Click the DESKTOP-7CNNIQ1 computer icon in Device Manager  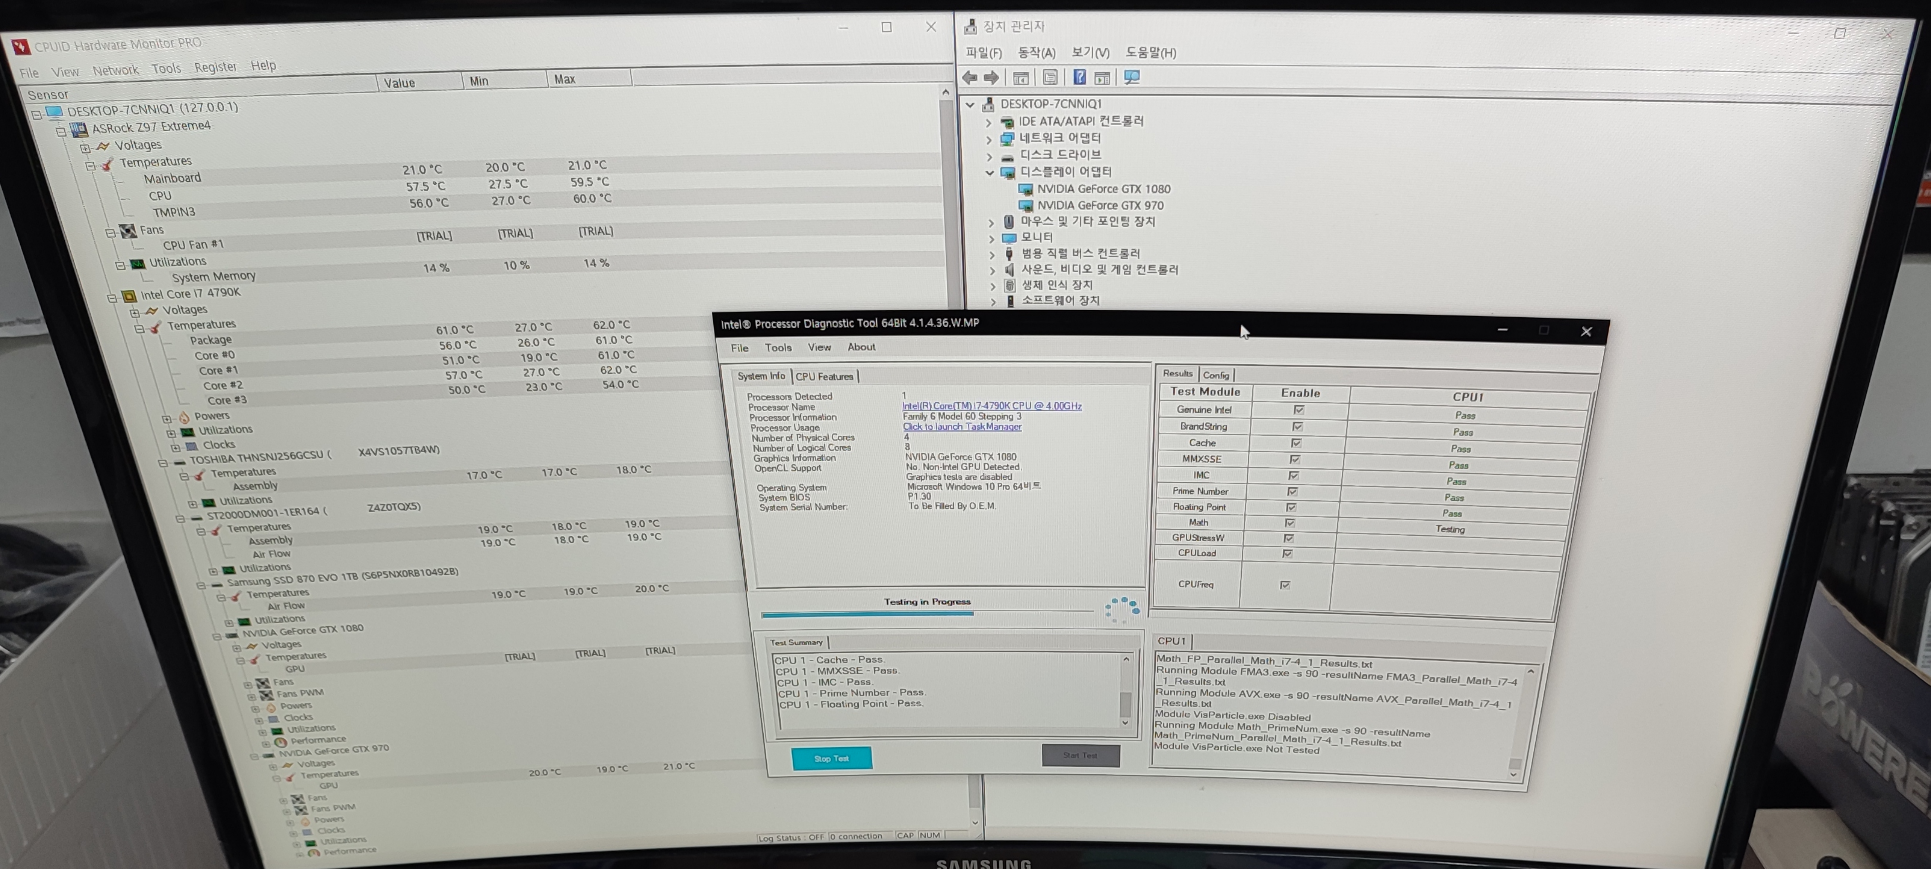(988, 104)
